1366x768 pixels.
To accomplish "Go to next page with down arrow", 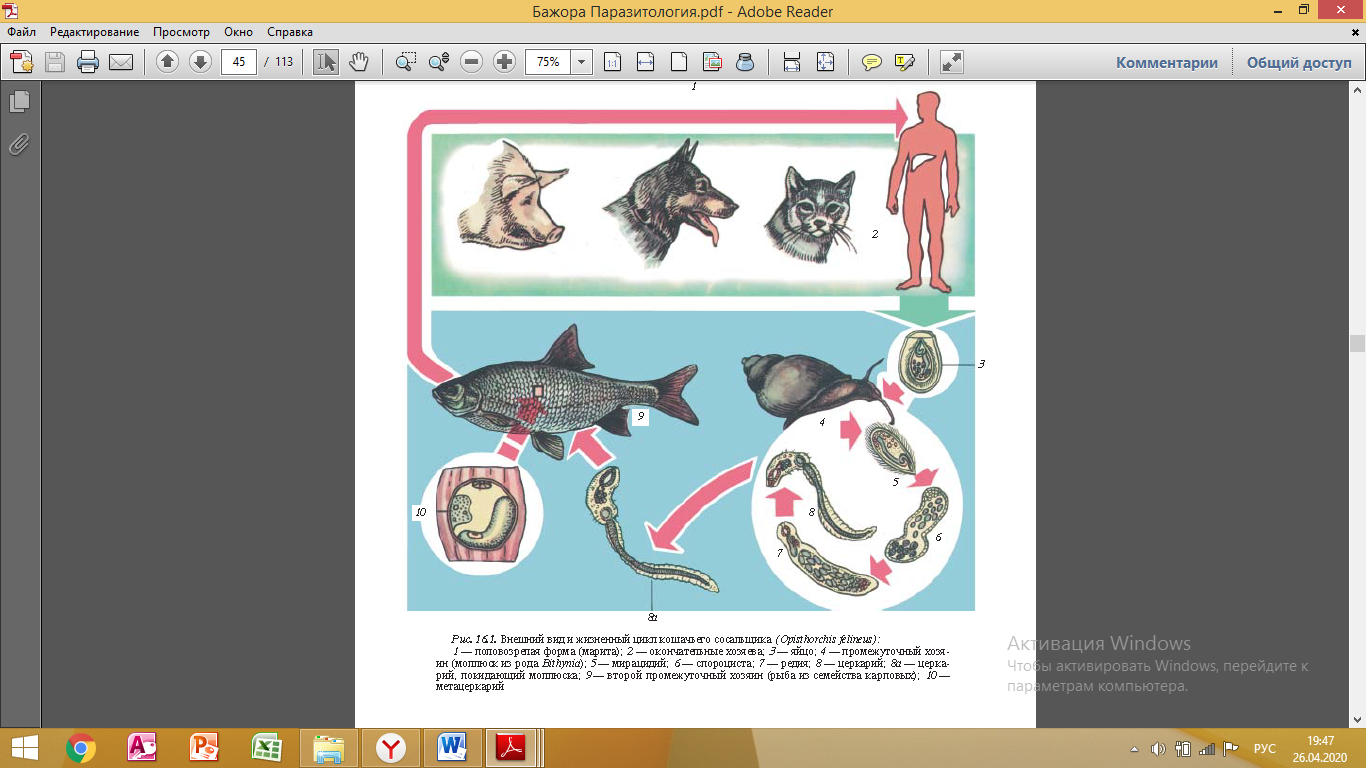I will pyautogui.click(x=200, y=62).
